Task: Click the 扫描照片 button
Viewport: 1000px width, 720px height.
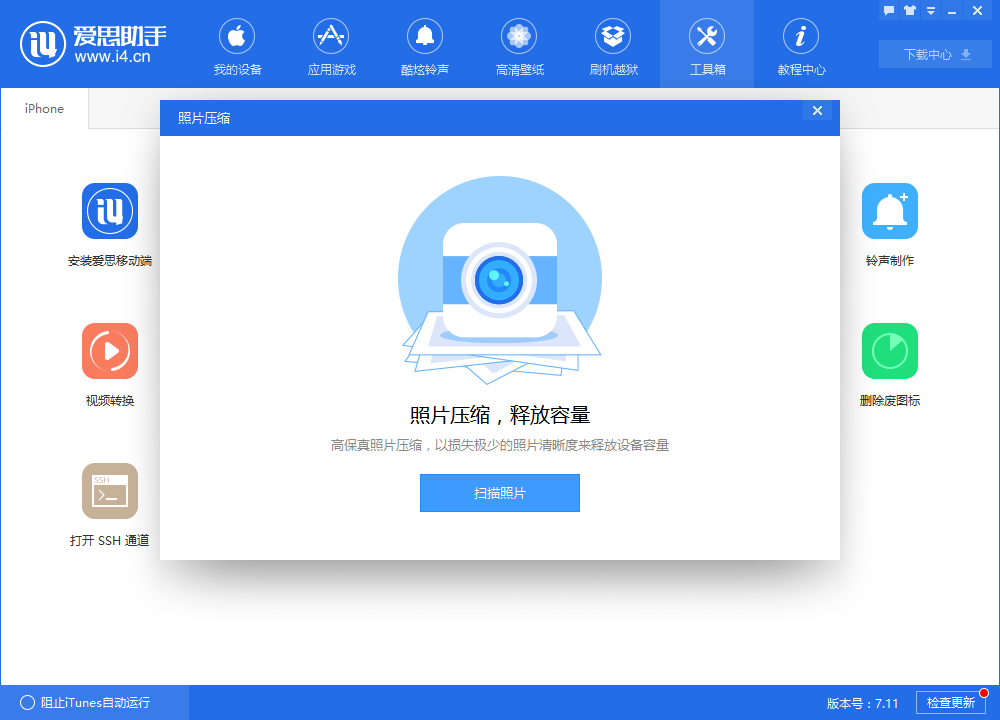Action: (x=499, y=492)
